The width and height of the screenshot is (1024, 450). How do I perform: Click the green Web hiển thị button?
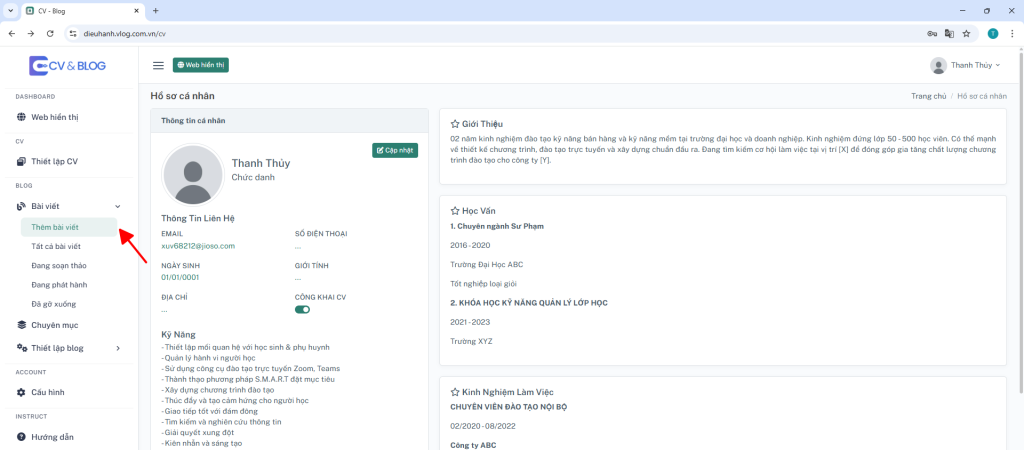(x=200, y=65)
